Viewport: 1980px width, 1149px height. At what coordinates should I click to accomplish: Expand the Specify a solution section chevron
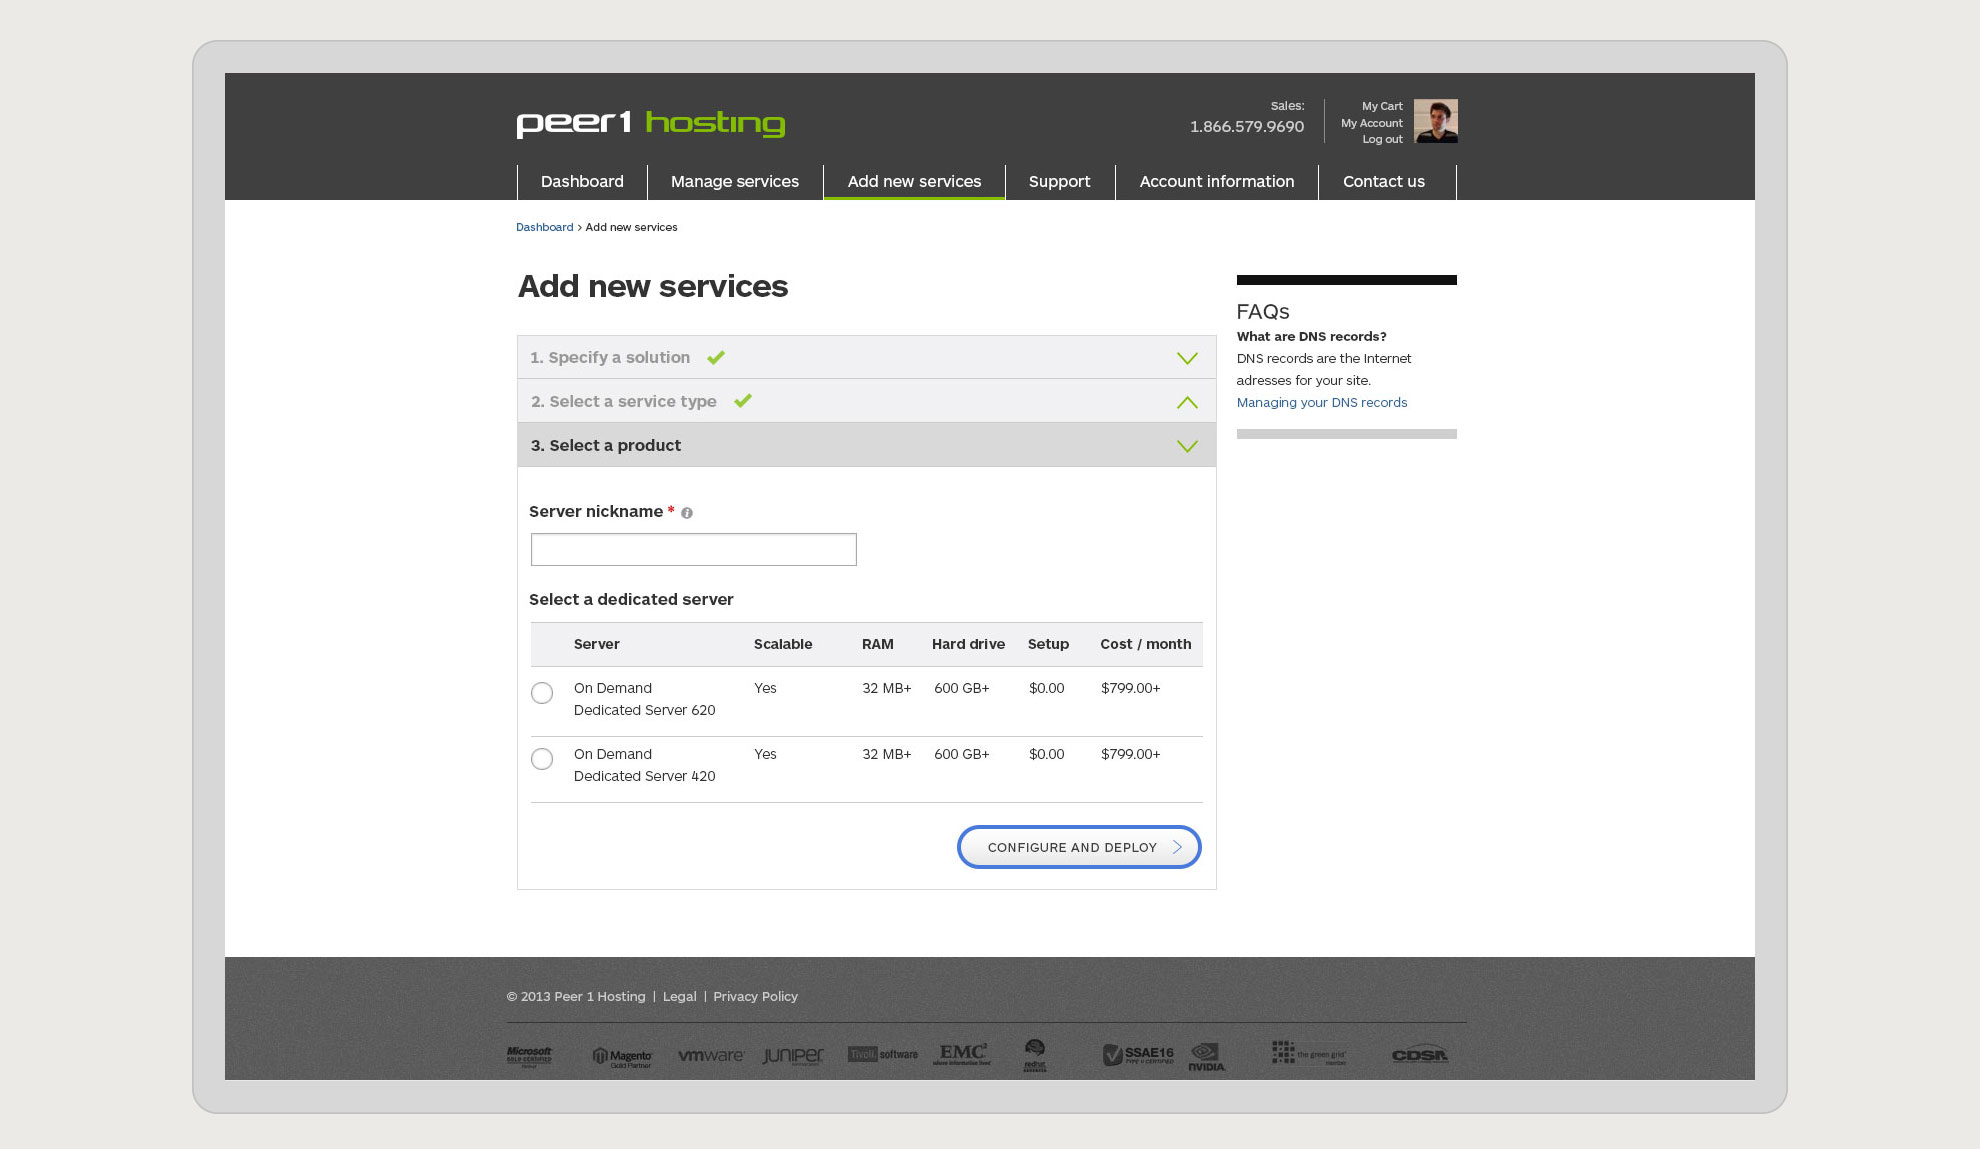(x=1187, y=358)
